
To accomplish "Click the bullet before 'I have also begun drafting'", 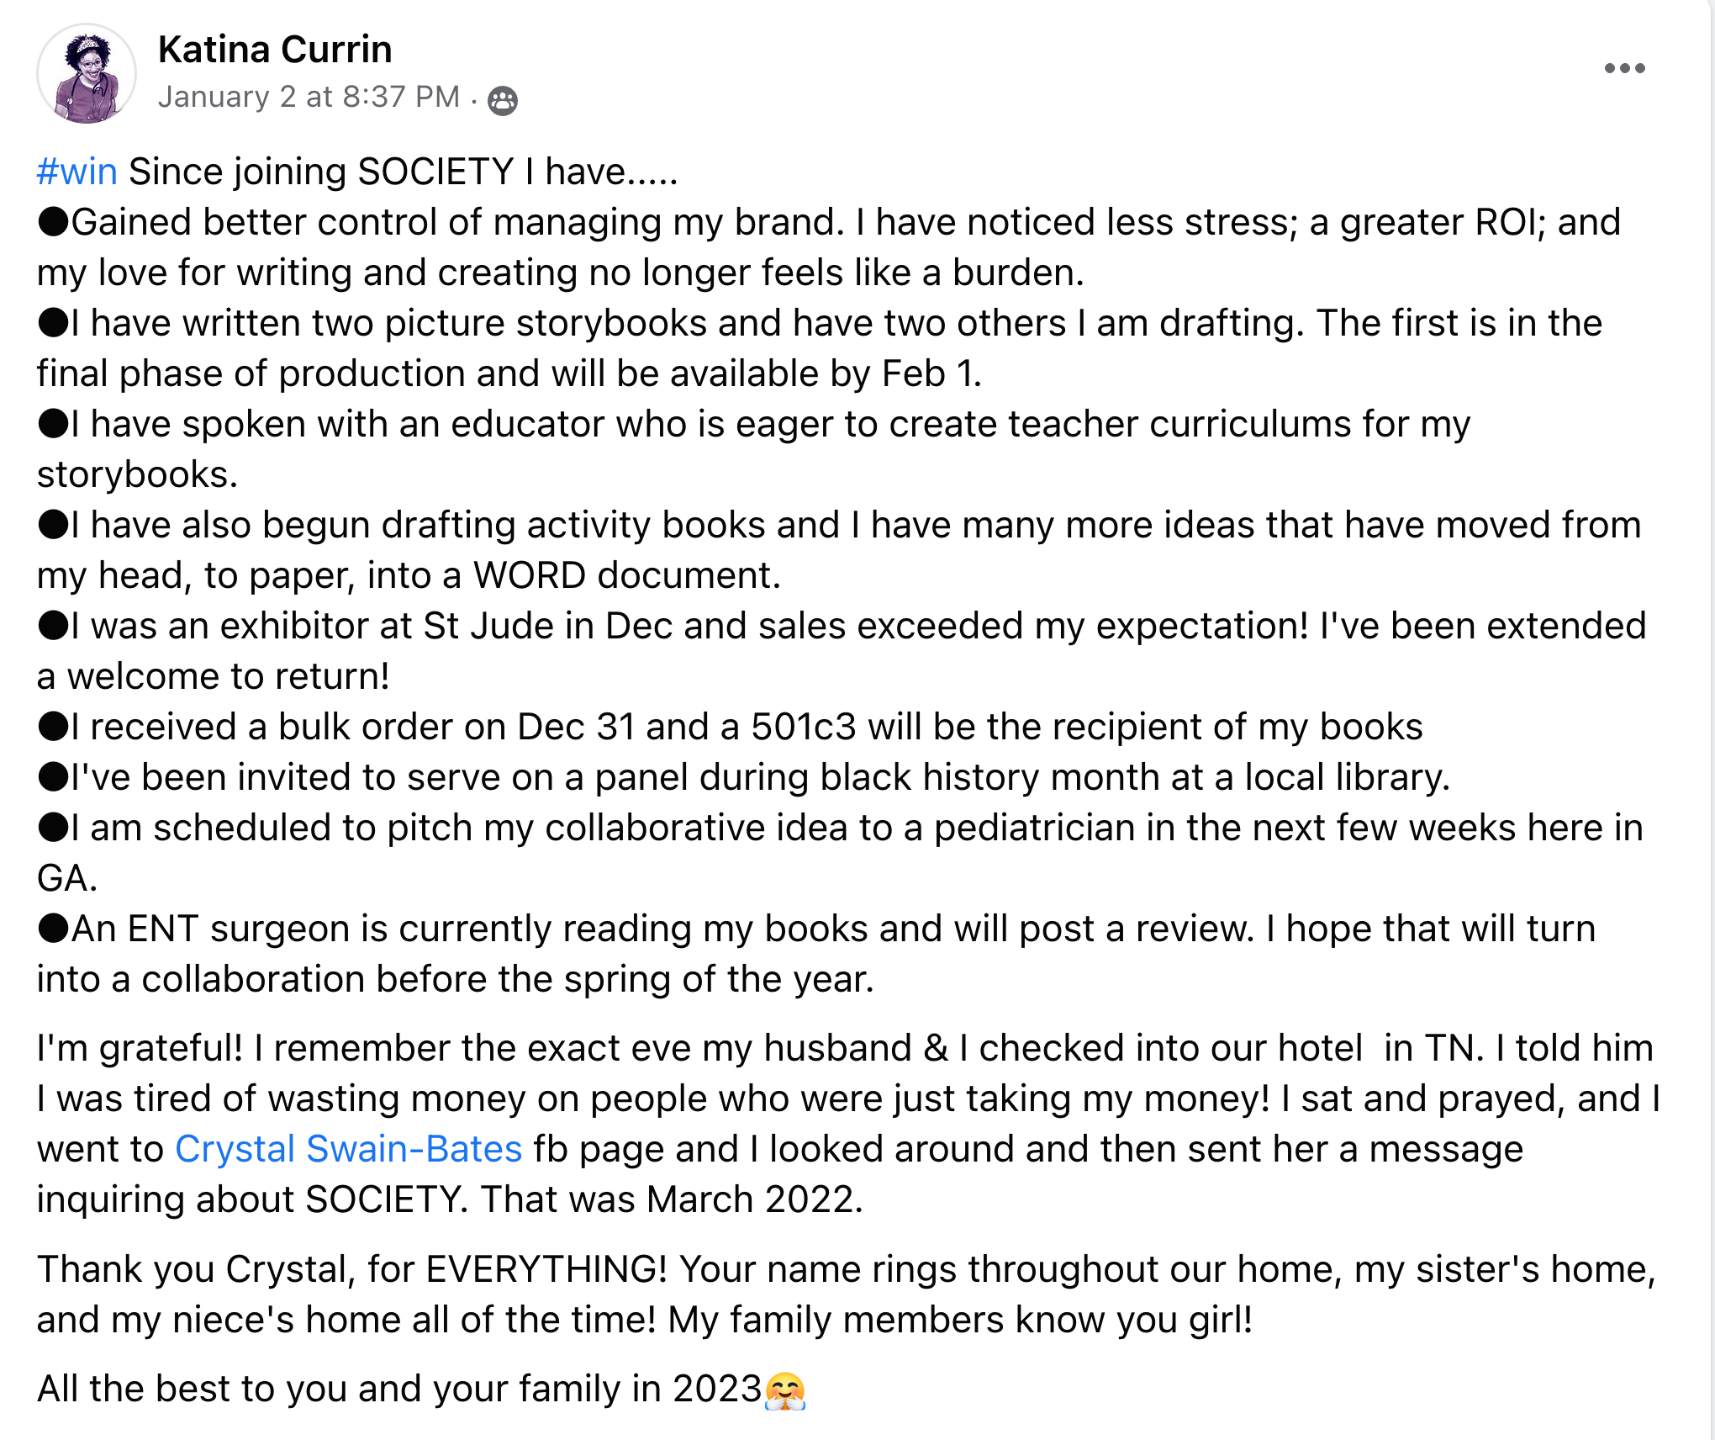I will coord(53,525).
